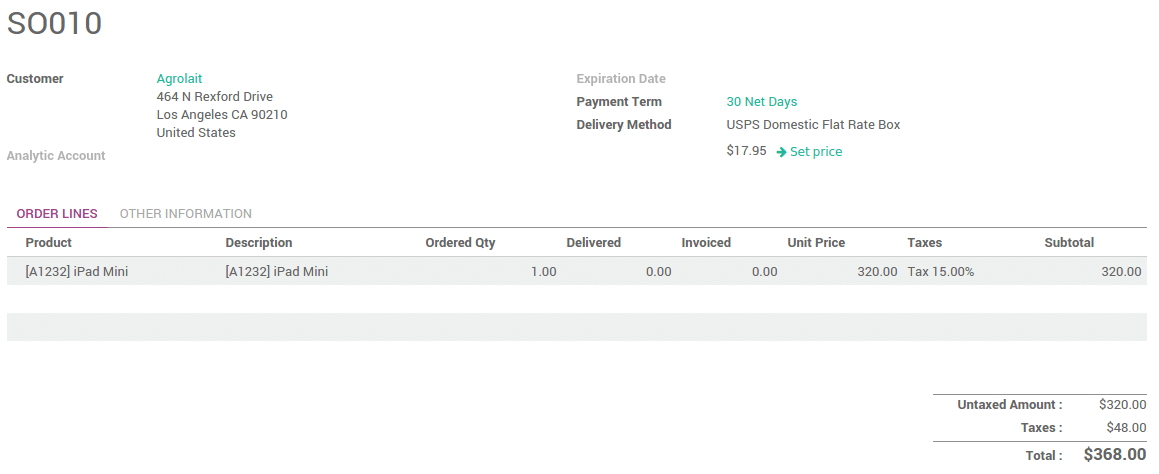Click the iPad Mini cell in Description column
The height and width of the screenshot is (474, 1159).
click(277, 272)
